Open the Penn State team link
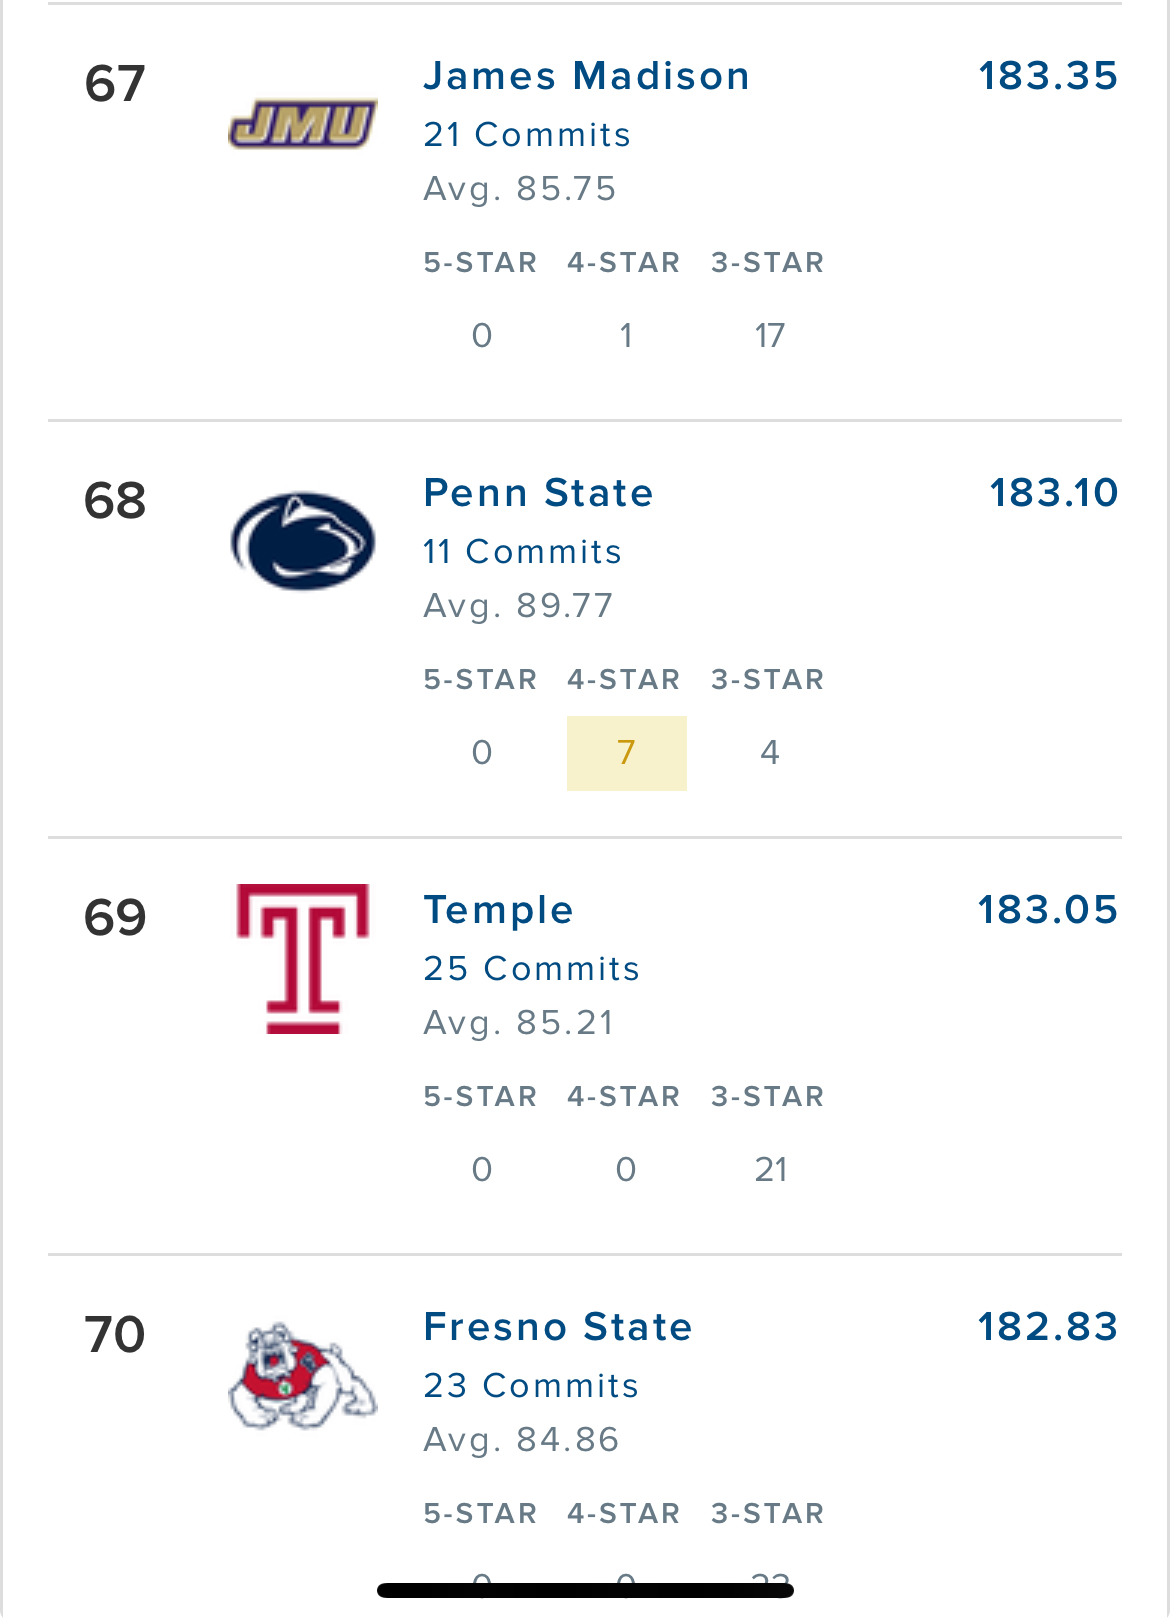Screen dimensions: 1170x1622 [x=538, y=493]
